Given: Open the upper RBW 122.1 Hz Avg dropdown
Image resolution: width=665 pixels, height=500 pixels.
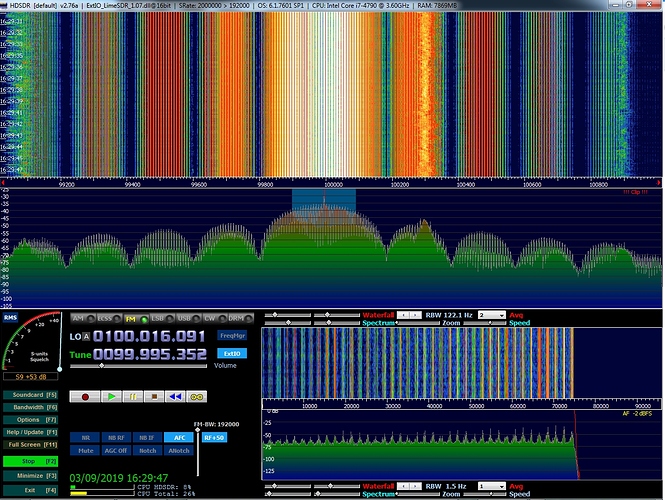Looking at the screenshot, I should pyautogui.click(x=492, y=315).
